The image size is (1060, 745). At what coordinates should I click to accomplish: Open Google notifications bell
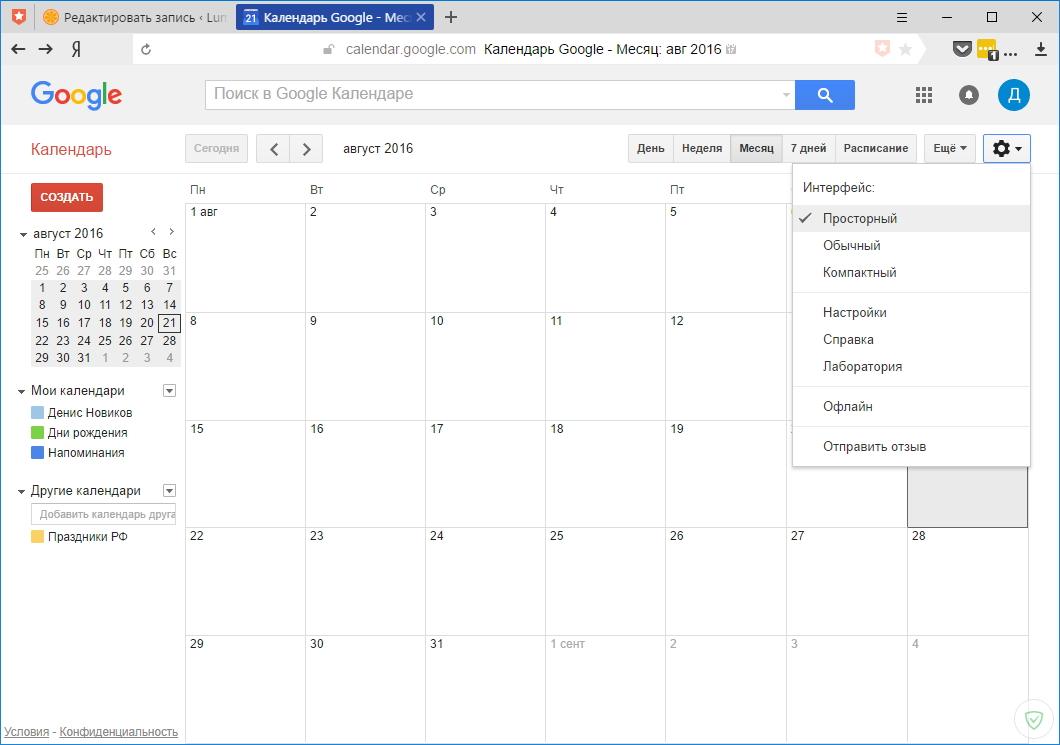pos(968,95)
